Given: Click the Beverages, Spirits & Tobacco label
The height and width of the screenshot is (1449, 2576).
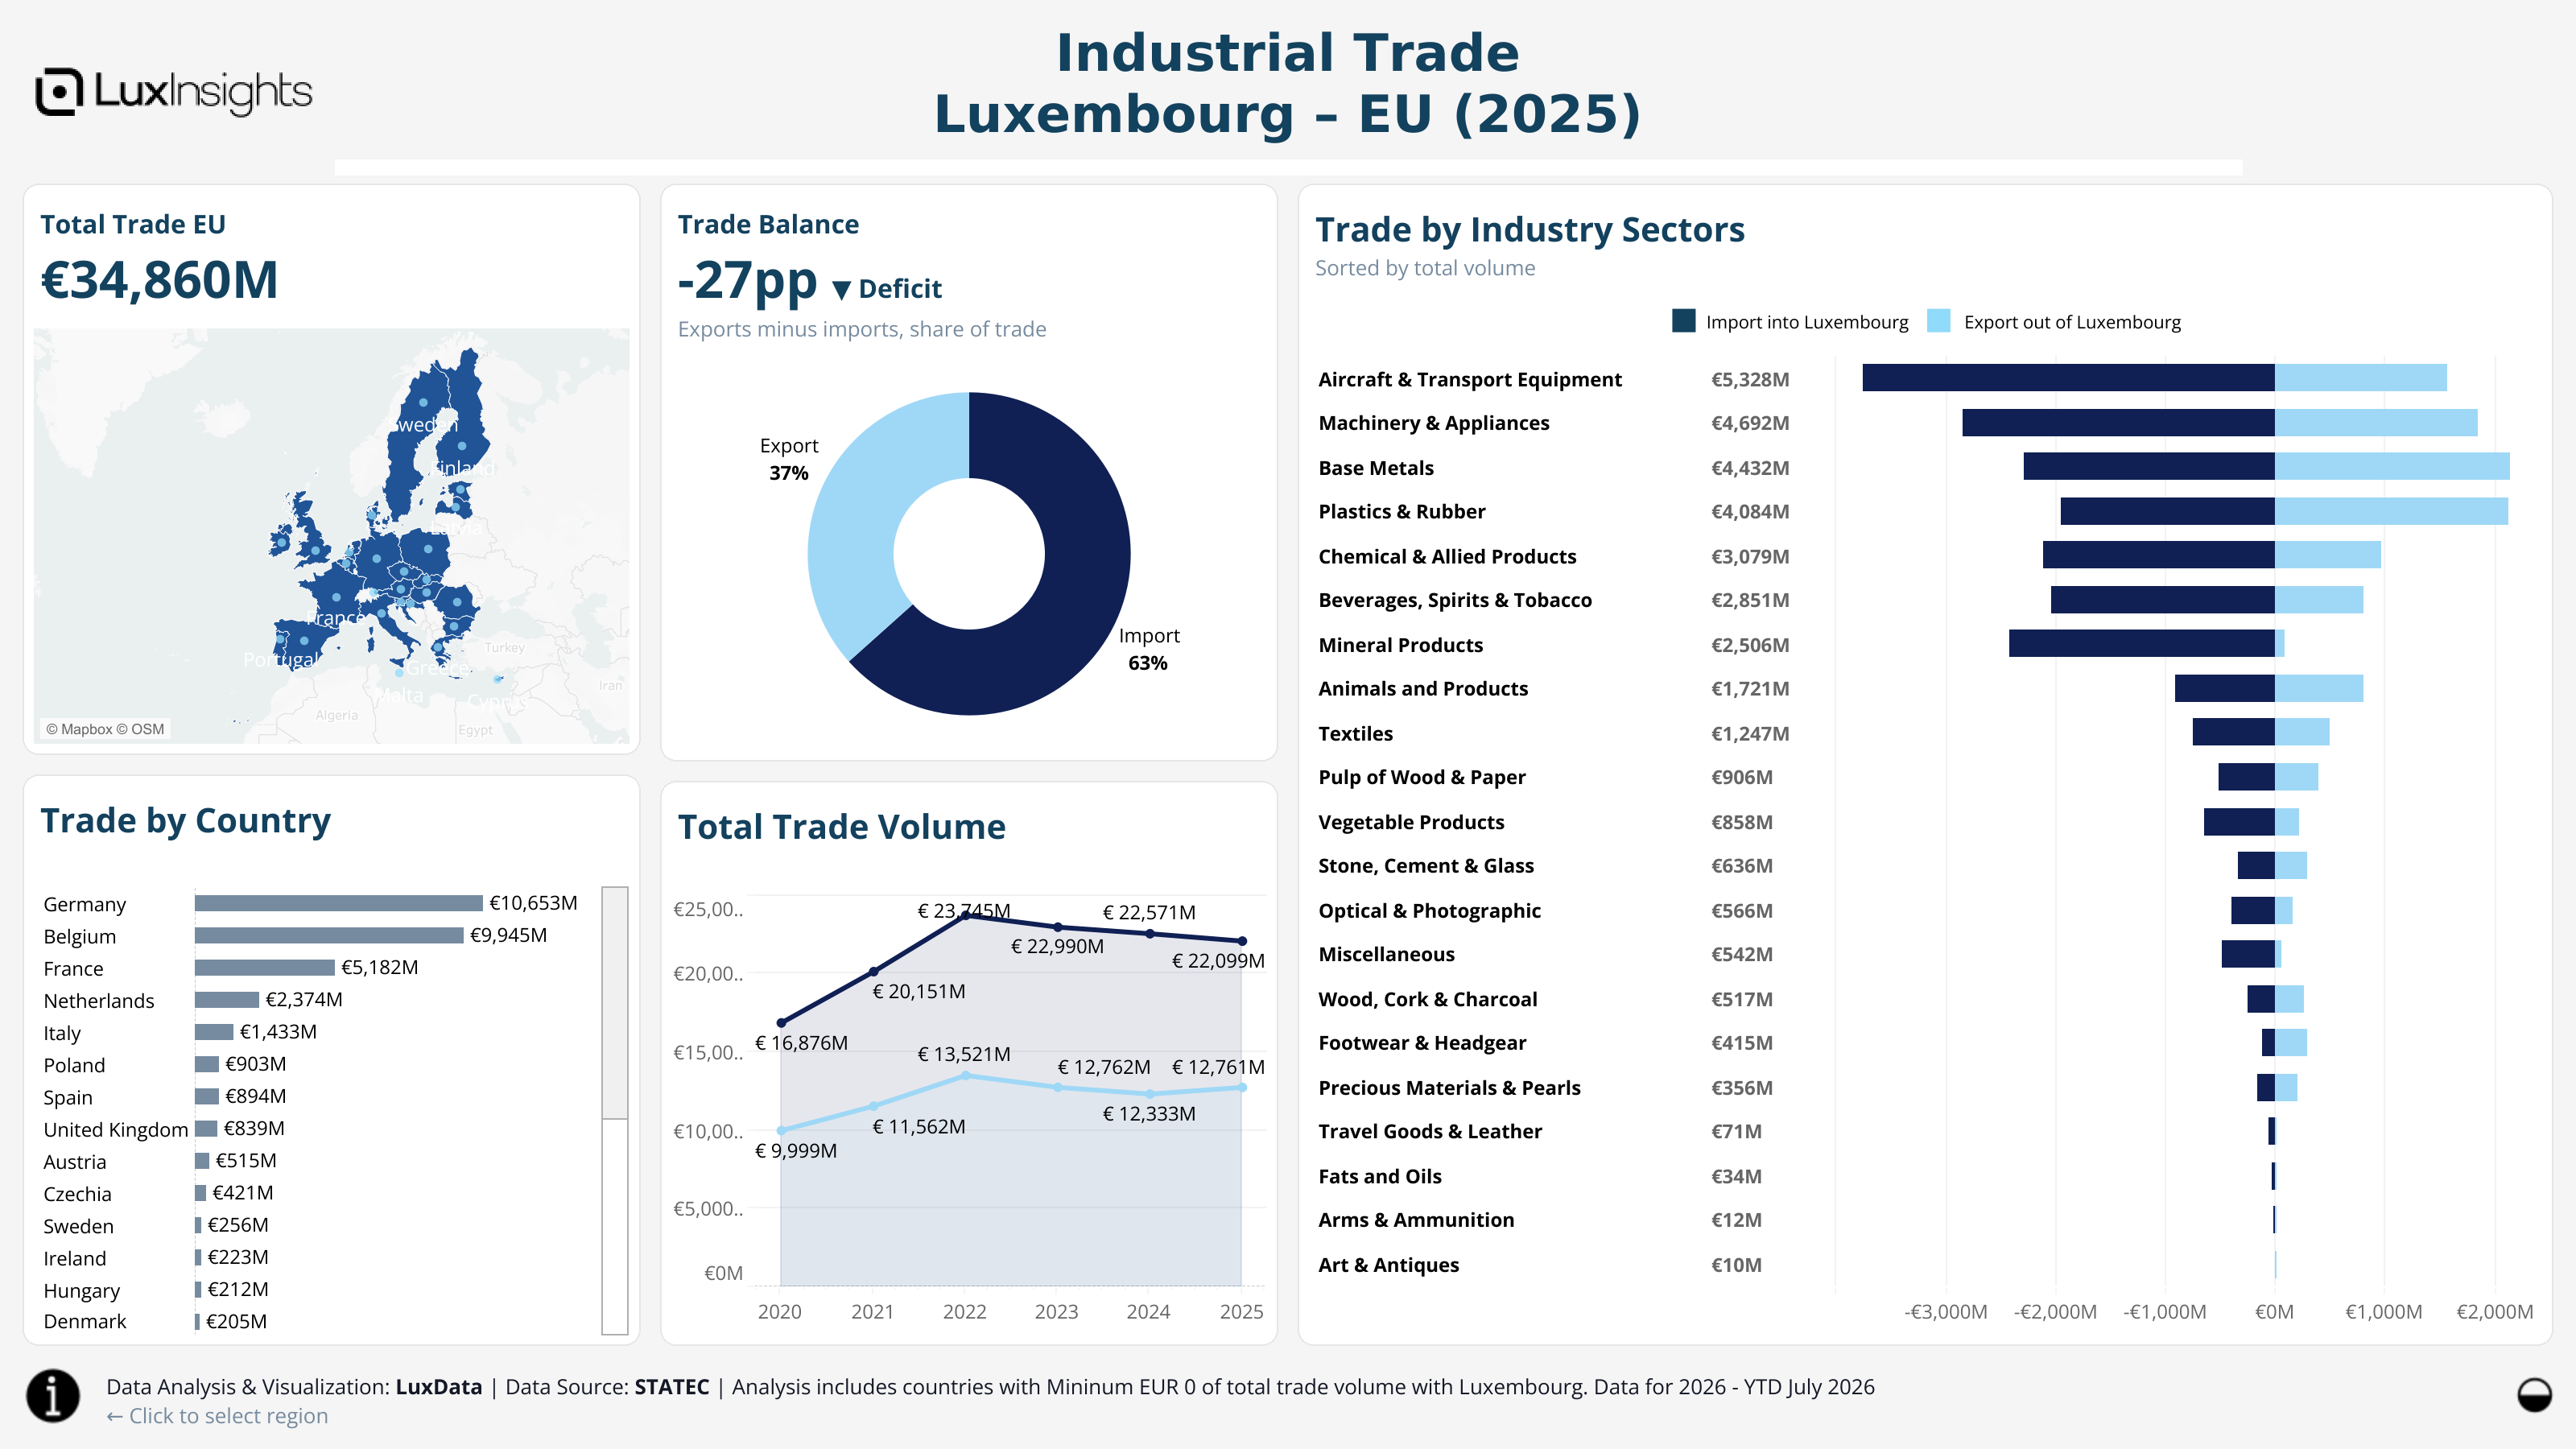Looking at the screenshot, I should coord(1455,600).
